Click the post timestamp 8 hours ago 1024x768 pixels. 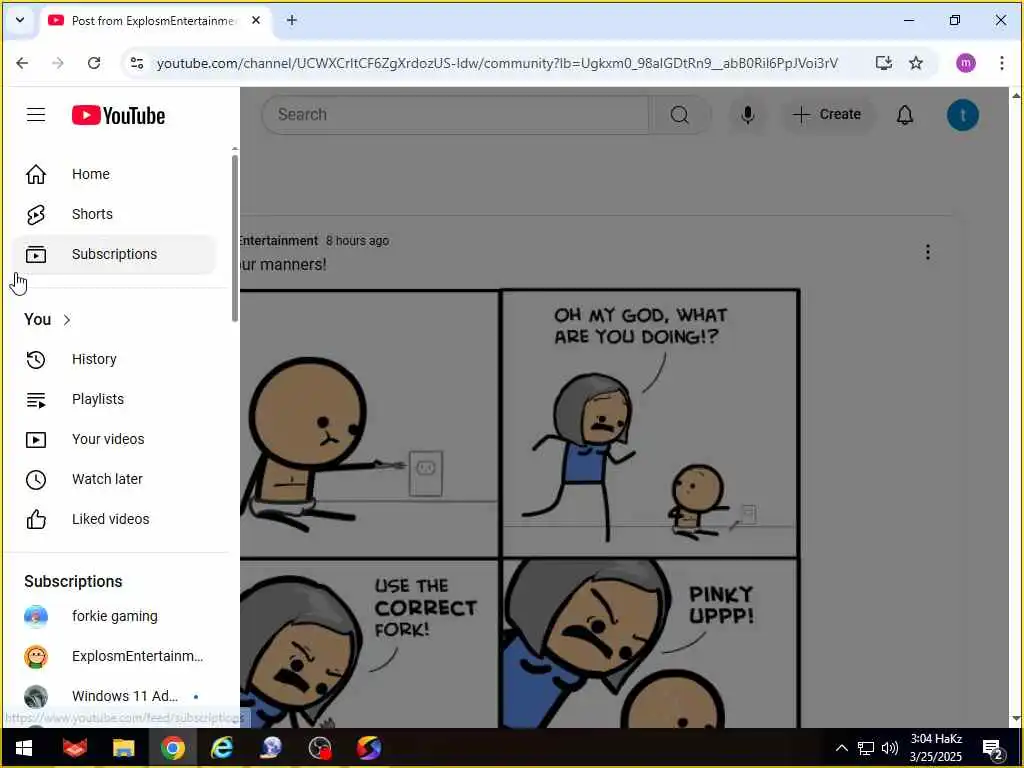pyautogui.click(x=357, y=241)
